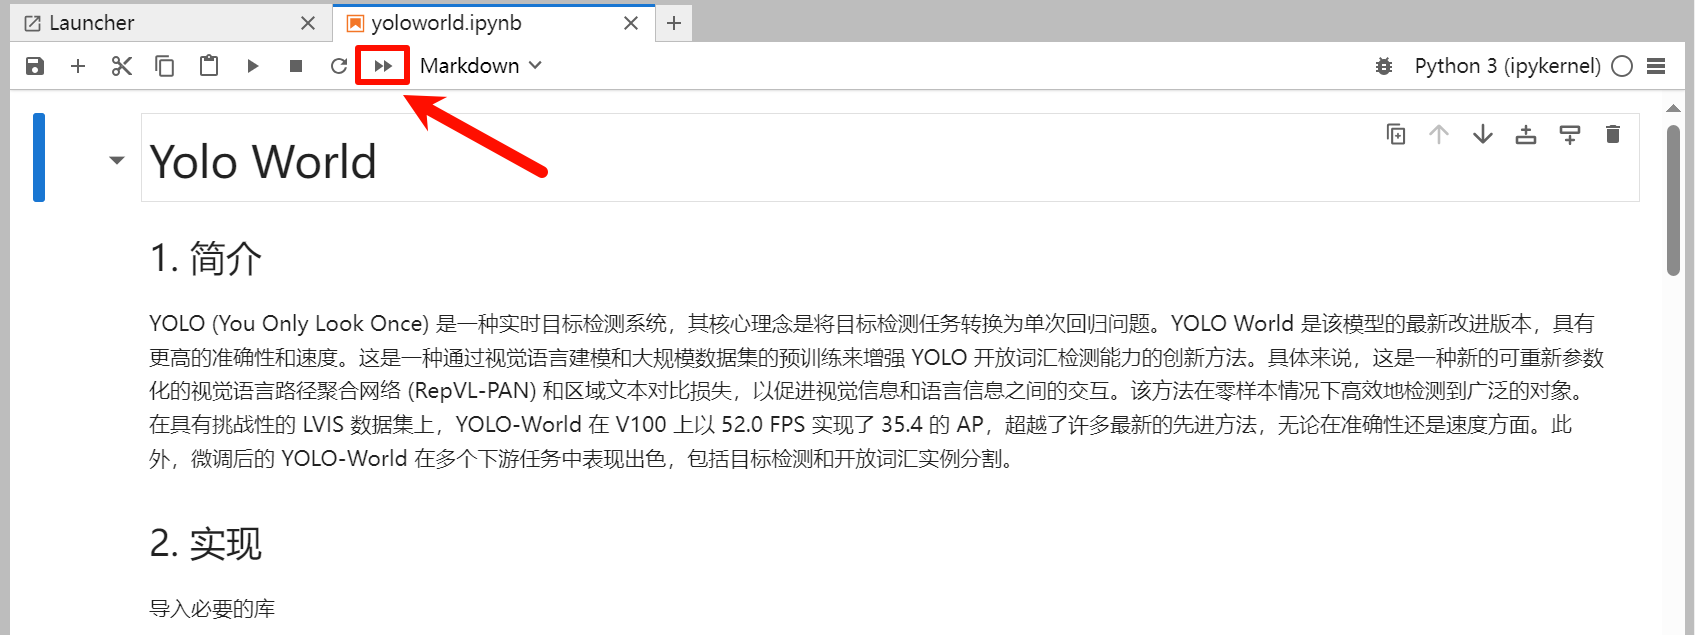Paste cell from clipboard icon

click(209, 66)
